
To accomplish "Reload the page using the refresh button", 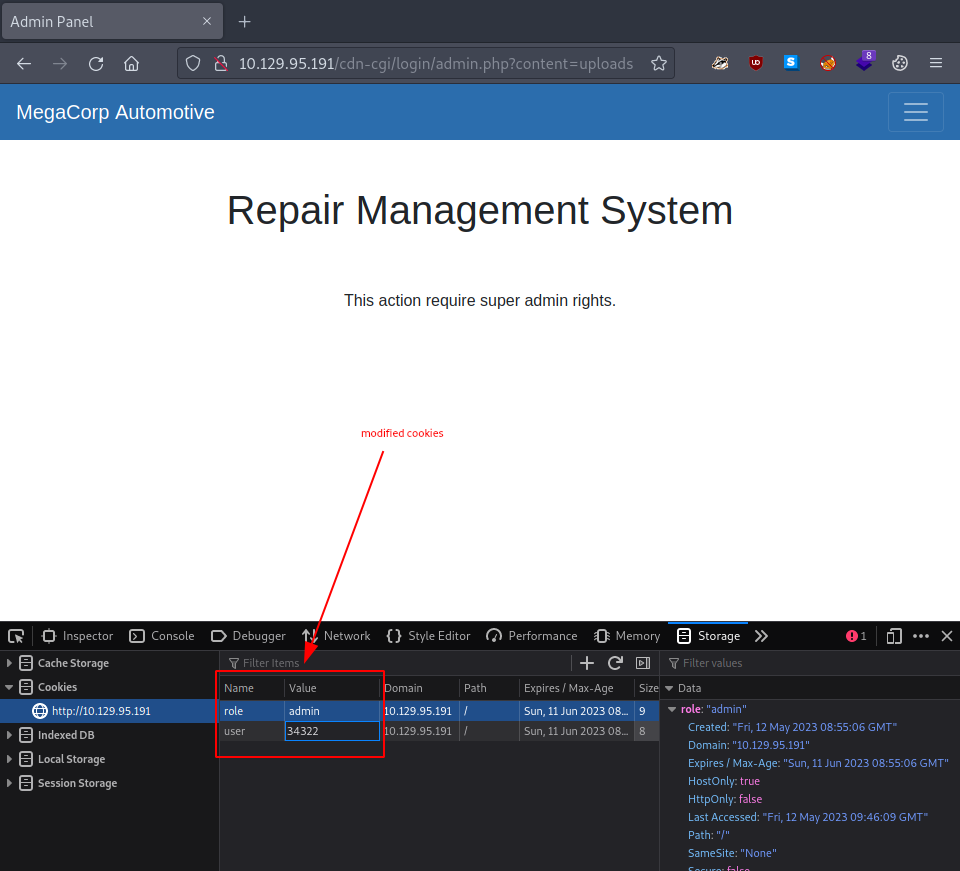I will [x=96, y=63].
